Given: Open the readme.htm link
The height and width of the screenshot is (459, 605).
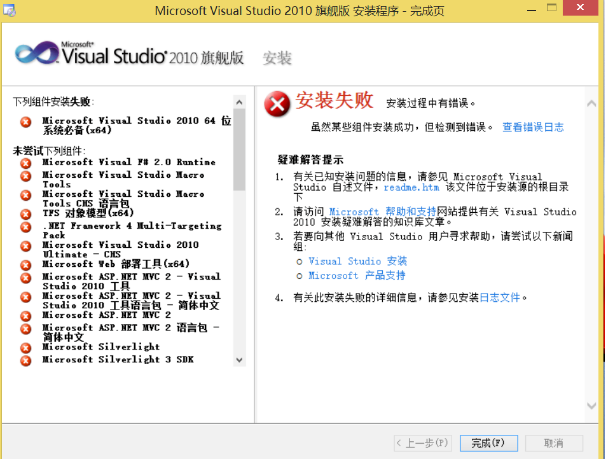Looking at the screenshot, I should [x=411, y=187].
